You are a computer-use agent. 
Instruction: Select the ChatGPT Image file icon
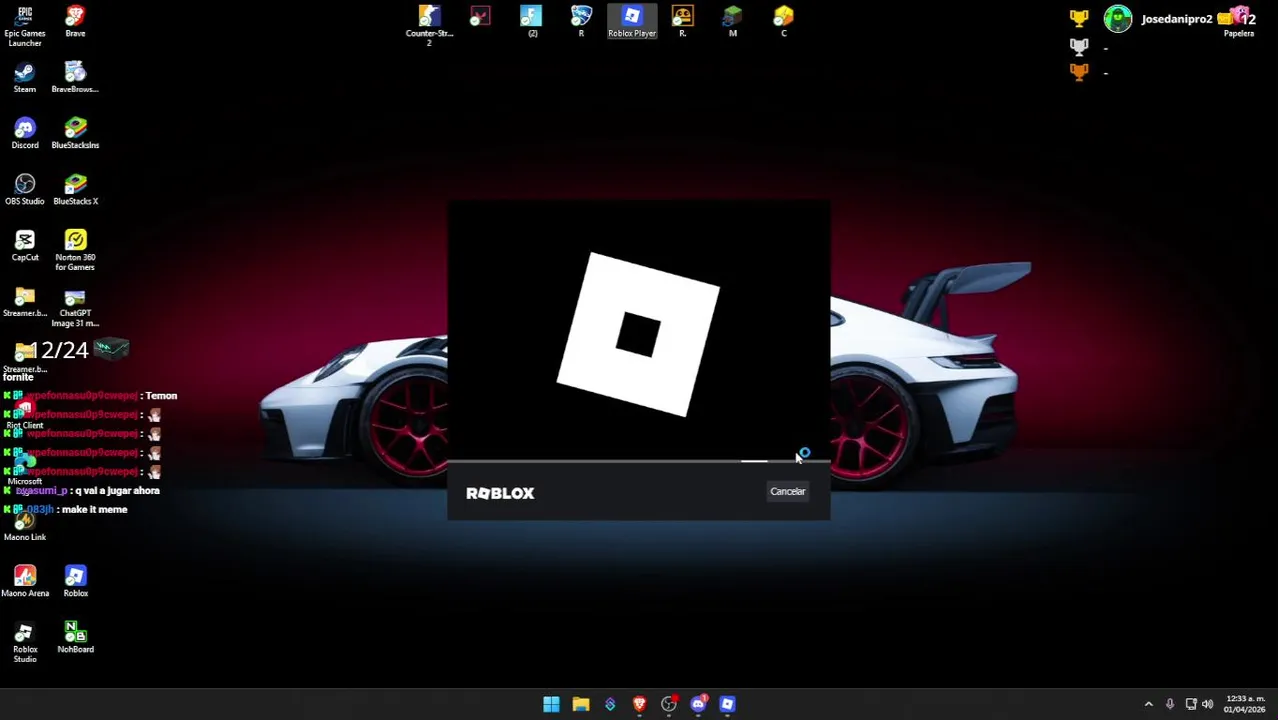pos(75,308)
